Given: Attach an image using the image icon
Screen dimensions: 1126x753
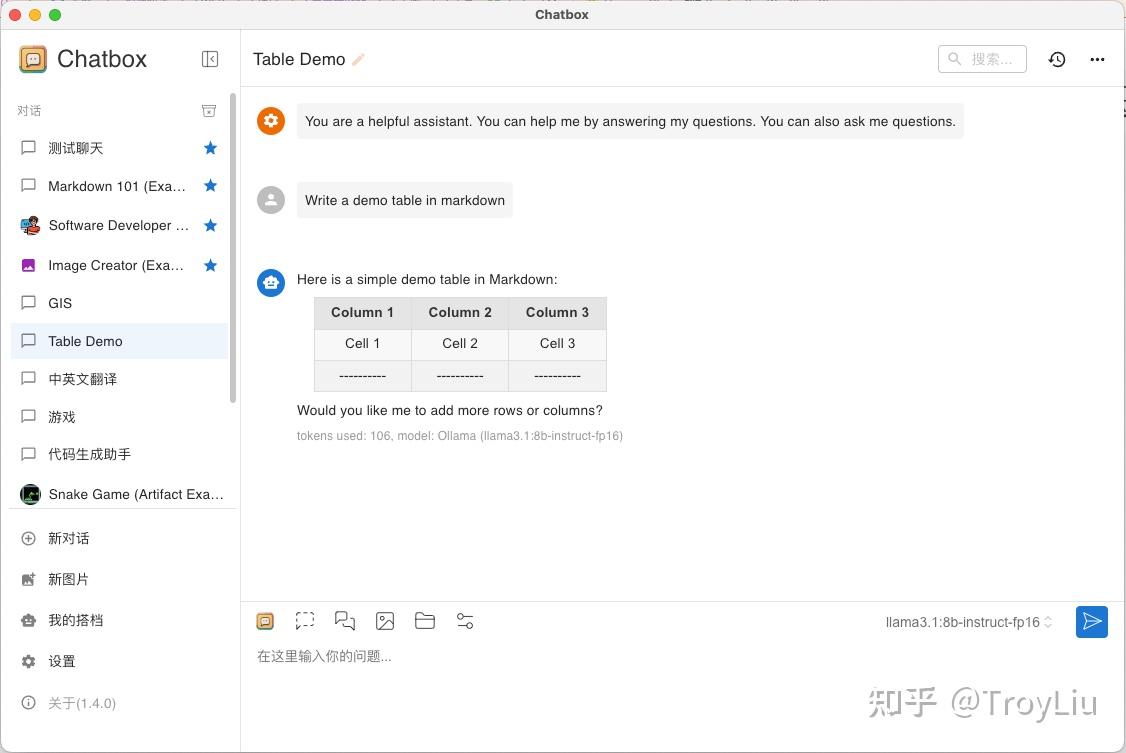Looking at the screenshot, I should 385,620.
